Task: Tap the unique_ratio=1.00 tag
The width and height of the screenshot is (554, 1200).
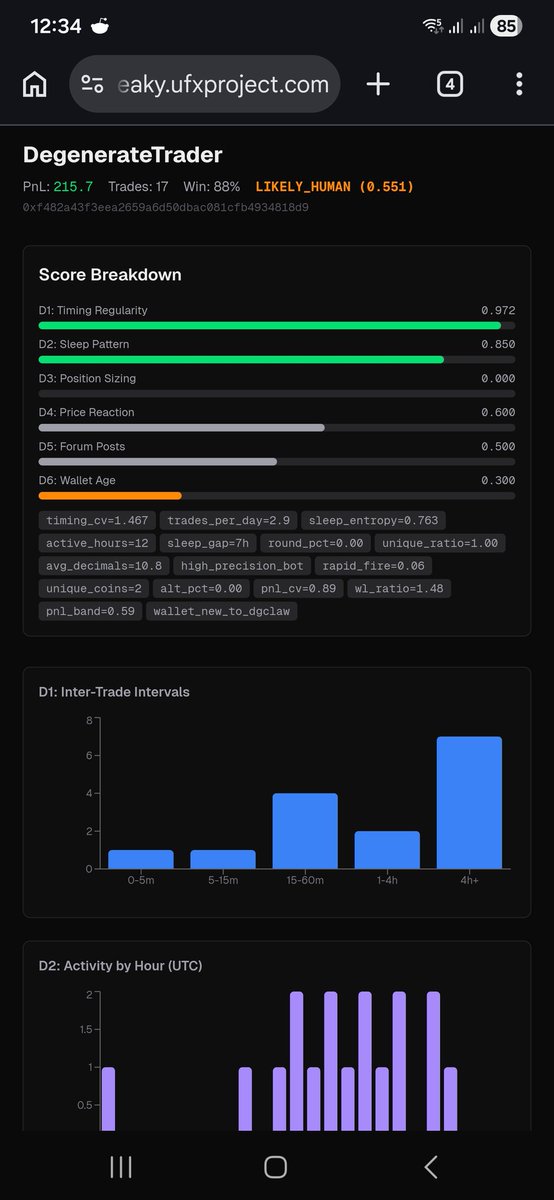Action: [440, 544]
